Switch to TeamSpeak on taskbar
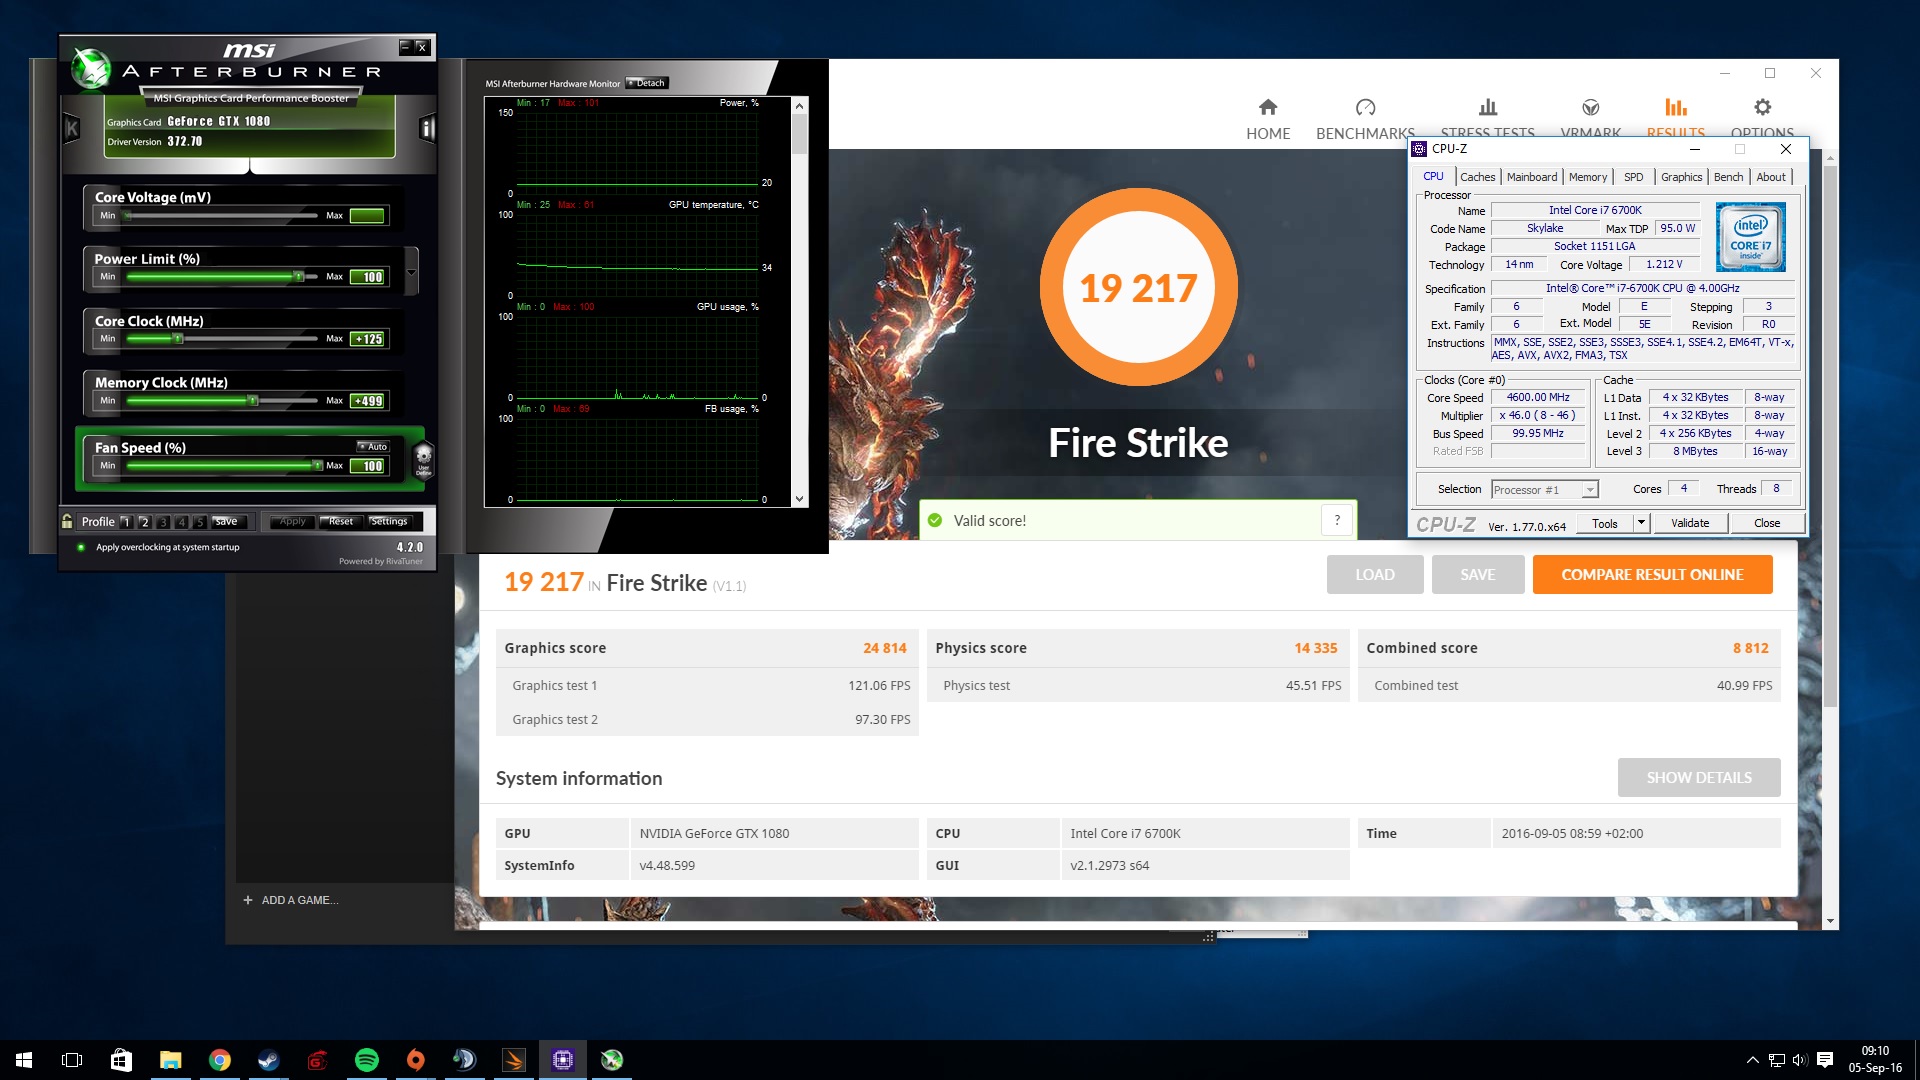1920x1080 pixels. (464, 1060)
